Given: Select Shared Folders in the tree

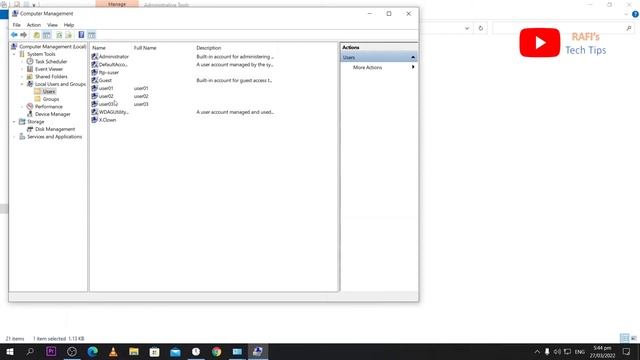Looking at the screenshot, I should pos(51,77).
